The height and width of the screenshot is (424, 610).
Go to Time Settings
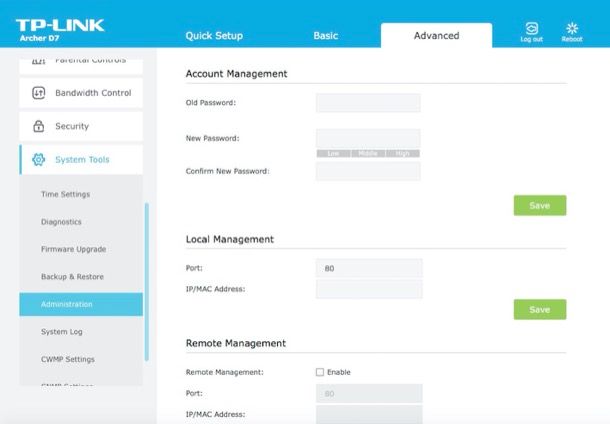(65, 194)
